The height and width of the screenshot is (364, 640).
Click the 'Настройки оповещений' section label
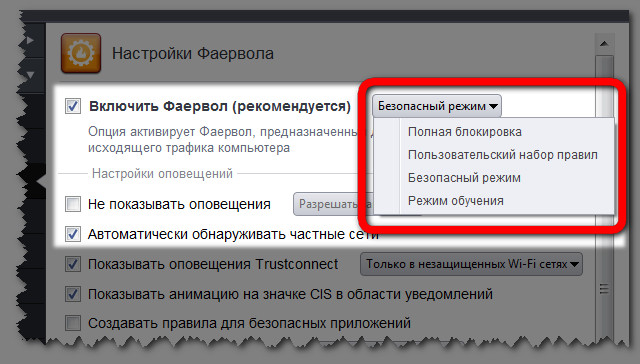(162, 173)
